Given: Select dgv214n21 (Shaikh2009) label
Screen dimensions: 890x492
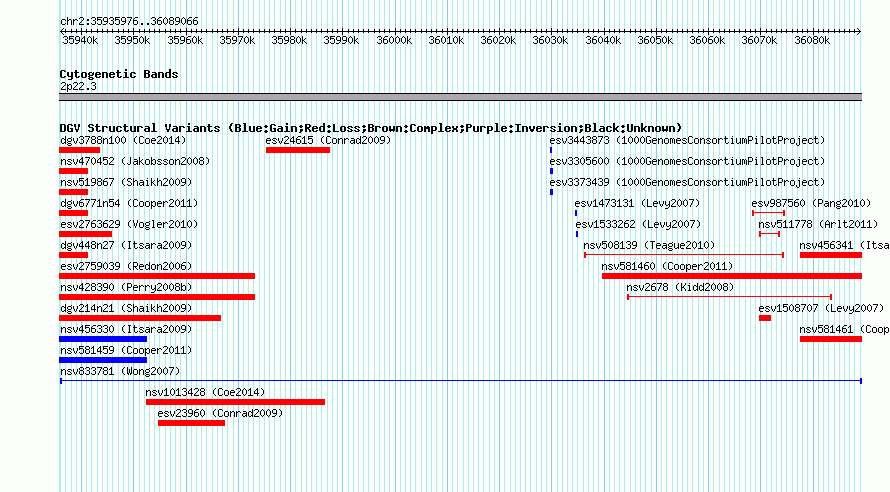Looking at the screenshot, I should 126,308.
